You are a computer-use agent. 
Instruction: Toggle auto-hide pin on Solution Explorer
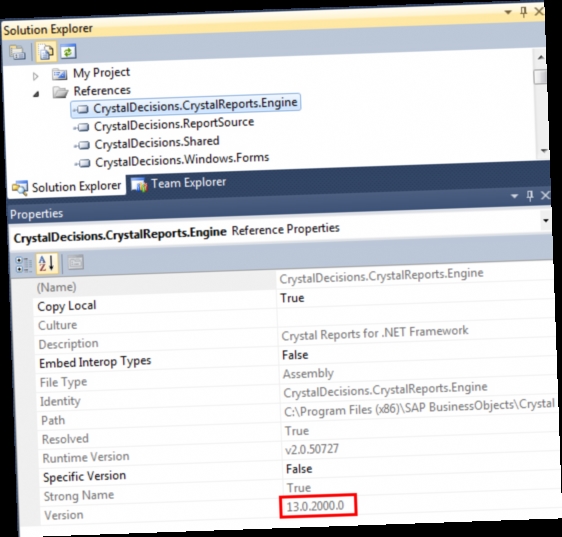tap(523, 12)
